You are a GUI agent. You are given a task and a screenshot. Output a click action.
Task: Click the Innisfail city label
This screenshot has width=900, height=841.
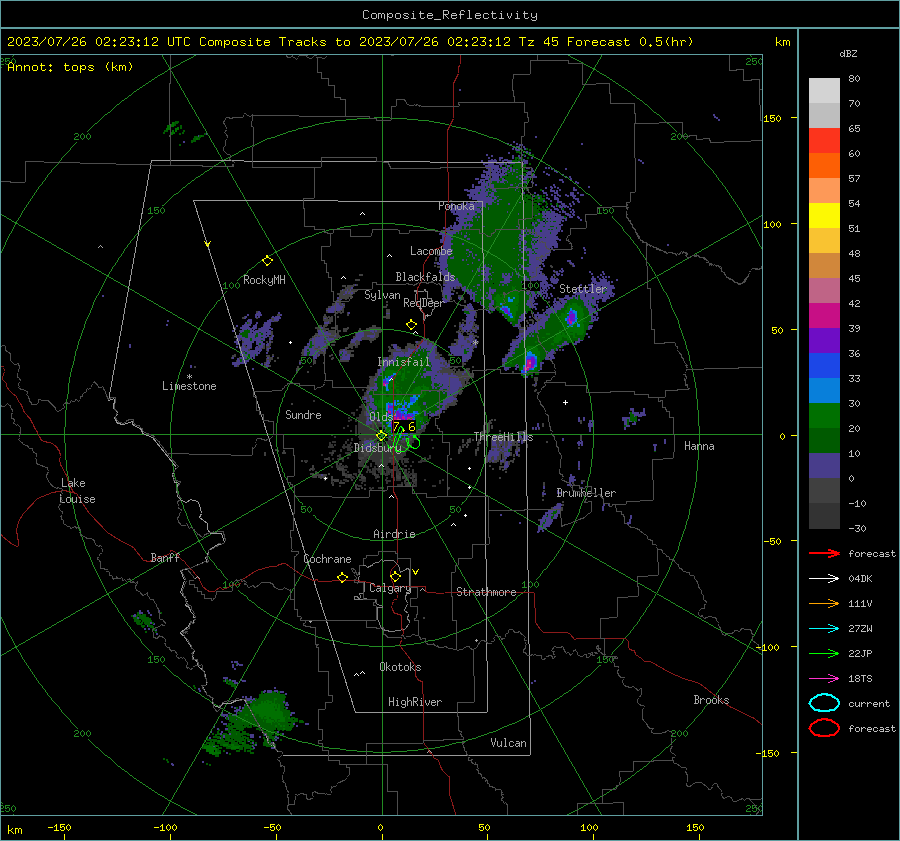click(x=403, y=362)
